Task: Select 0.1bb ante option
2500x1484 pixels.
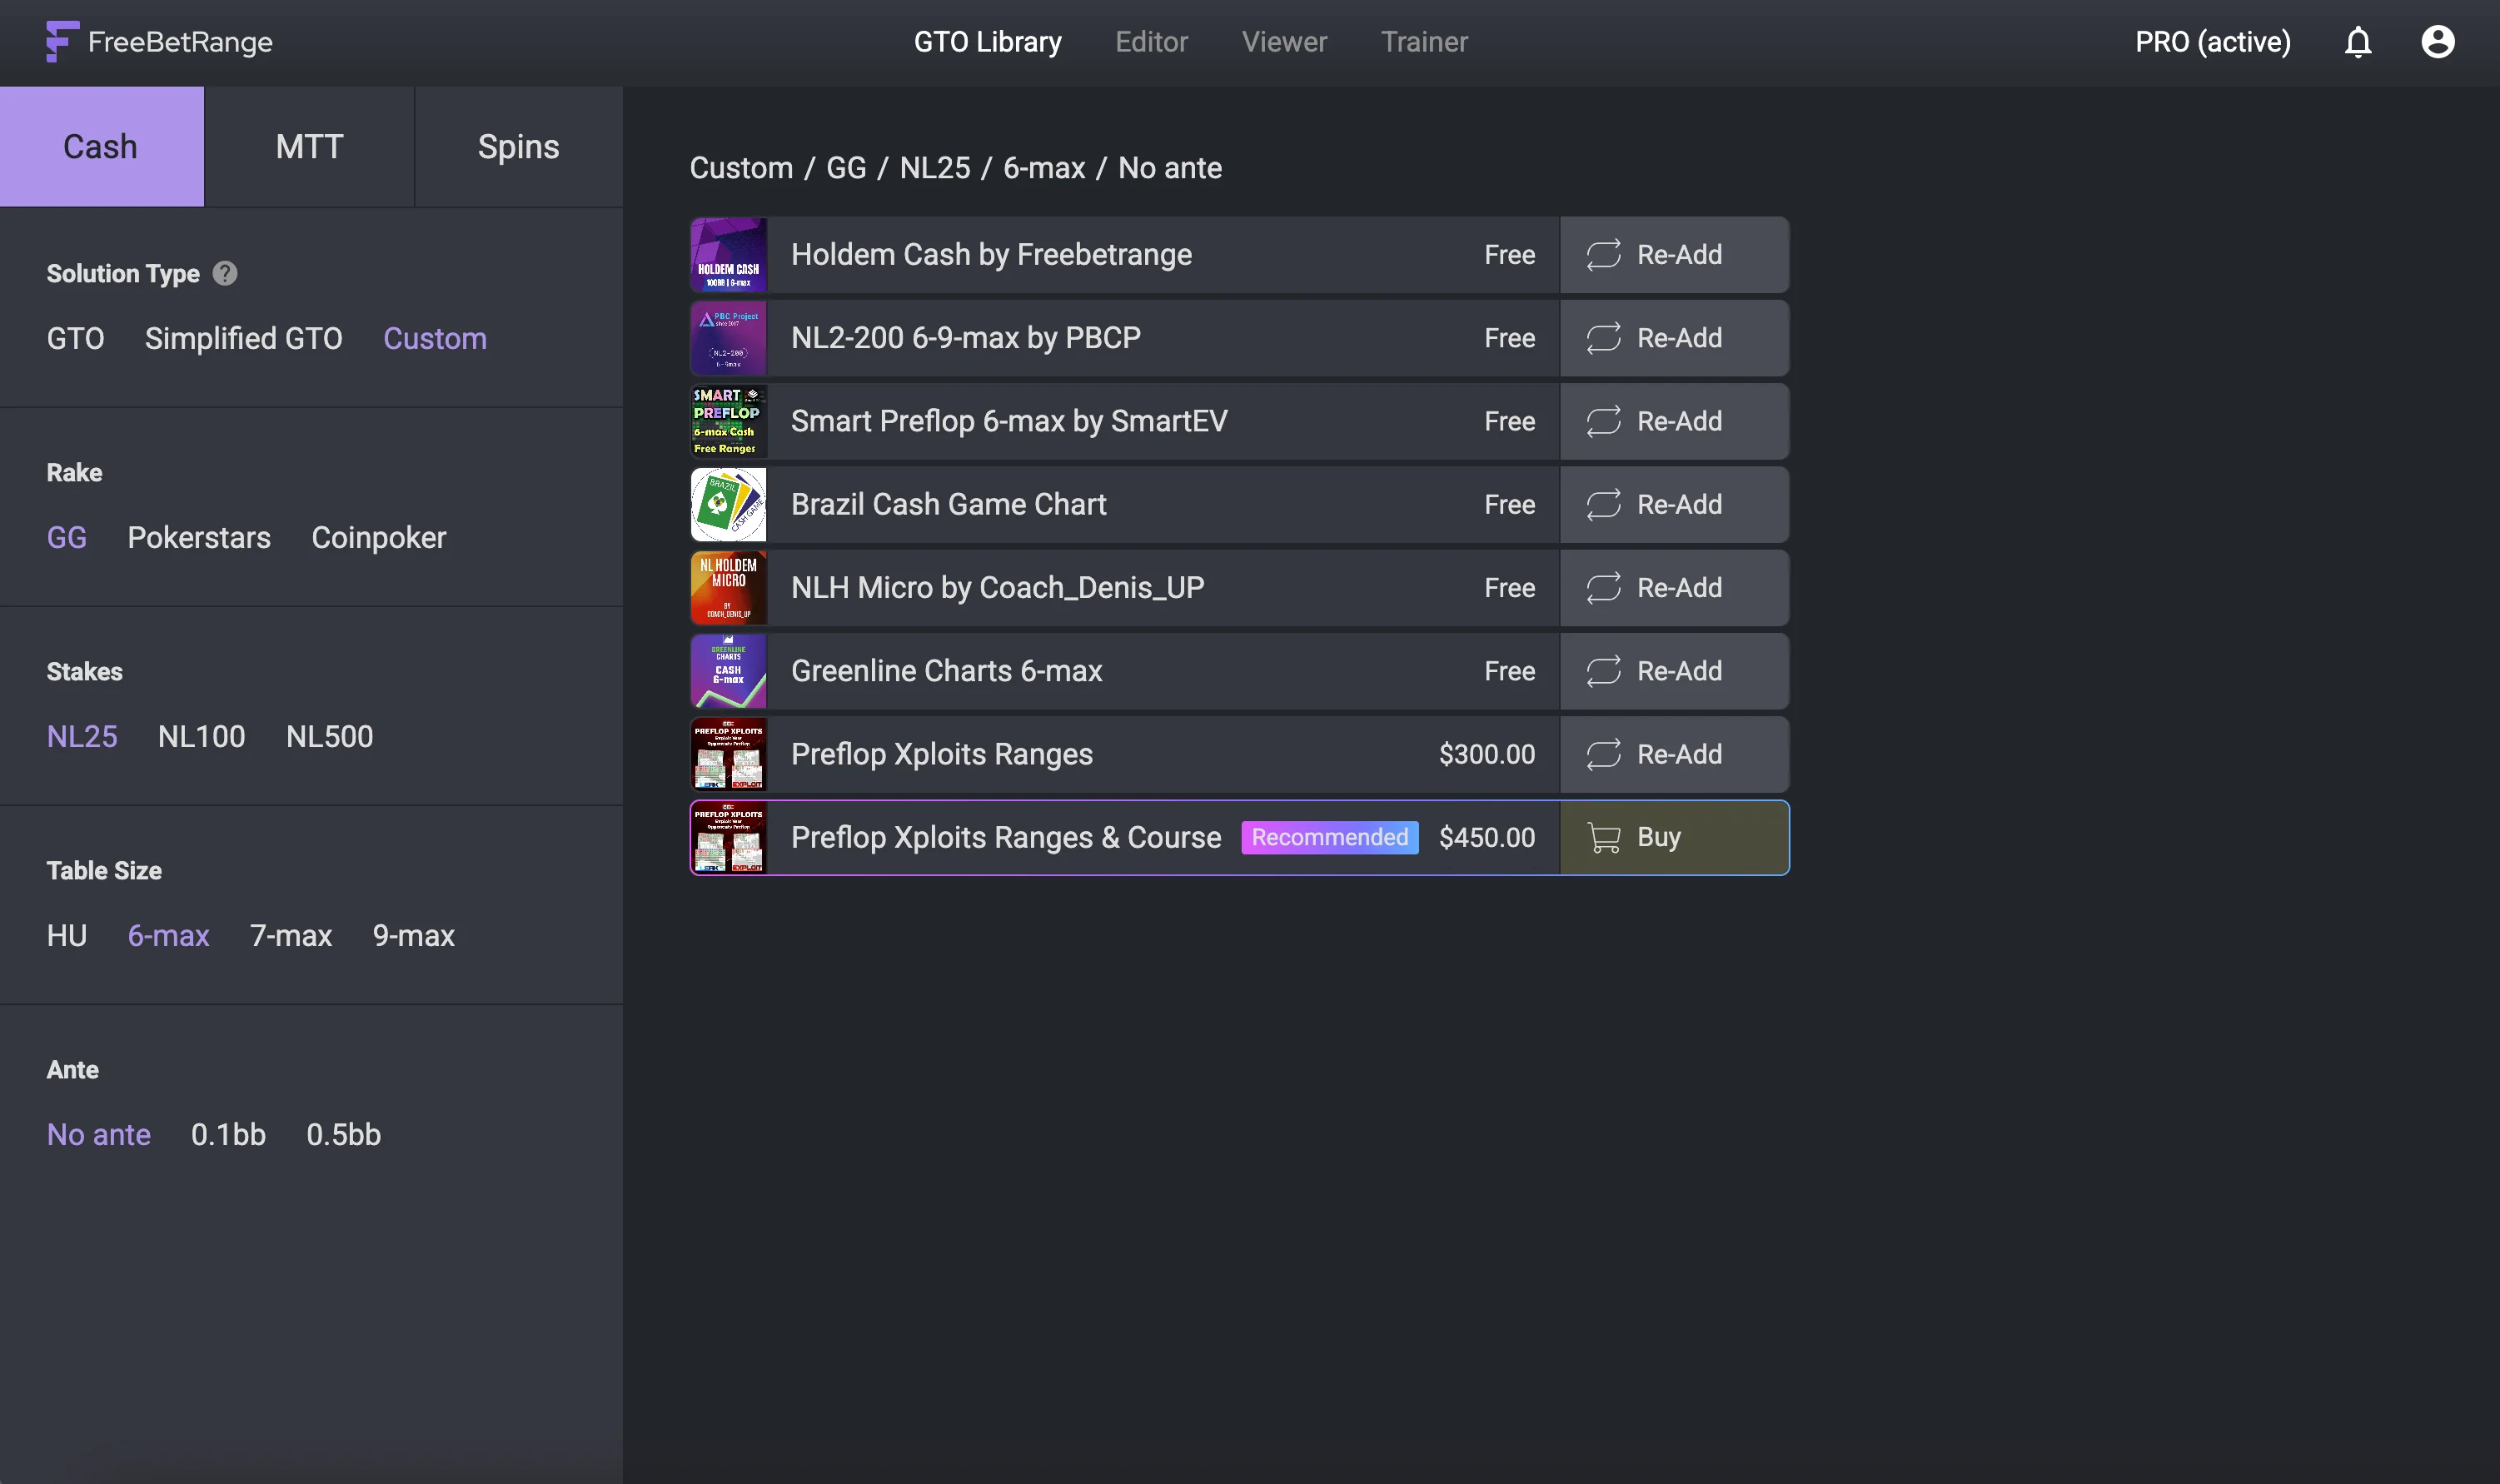Action: (228, 1134)
